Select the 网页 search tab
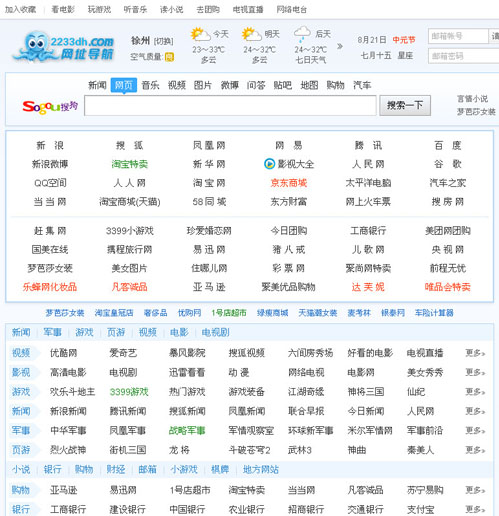499x516 pixels. (124, 85)
